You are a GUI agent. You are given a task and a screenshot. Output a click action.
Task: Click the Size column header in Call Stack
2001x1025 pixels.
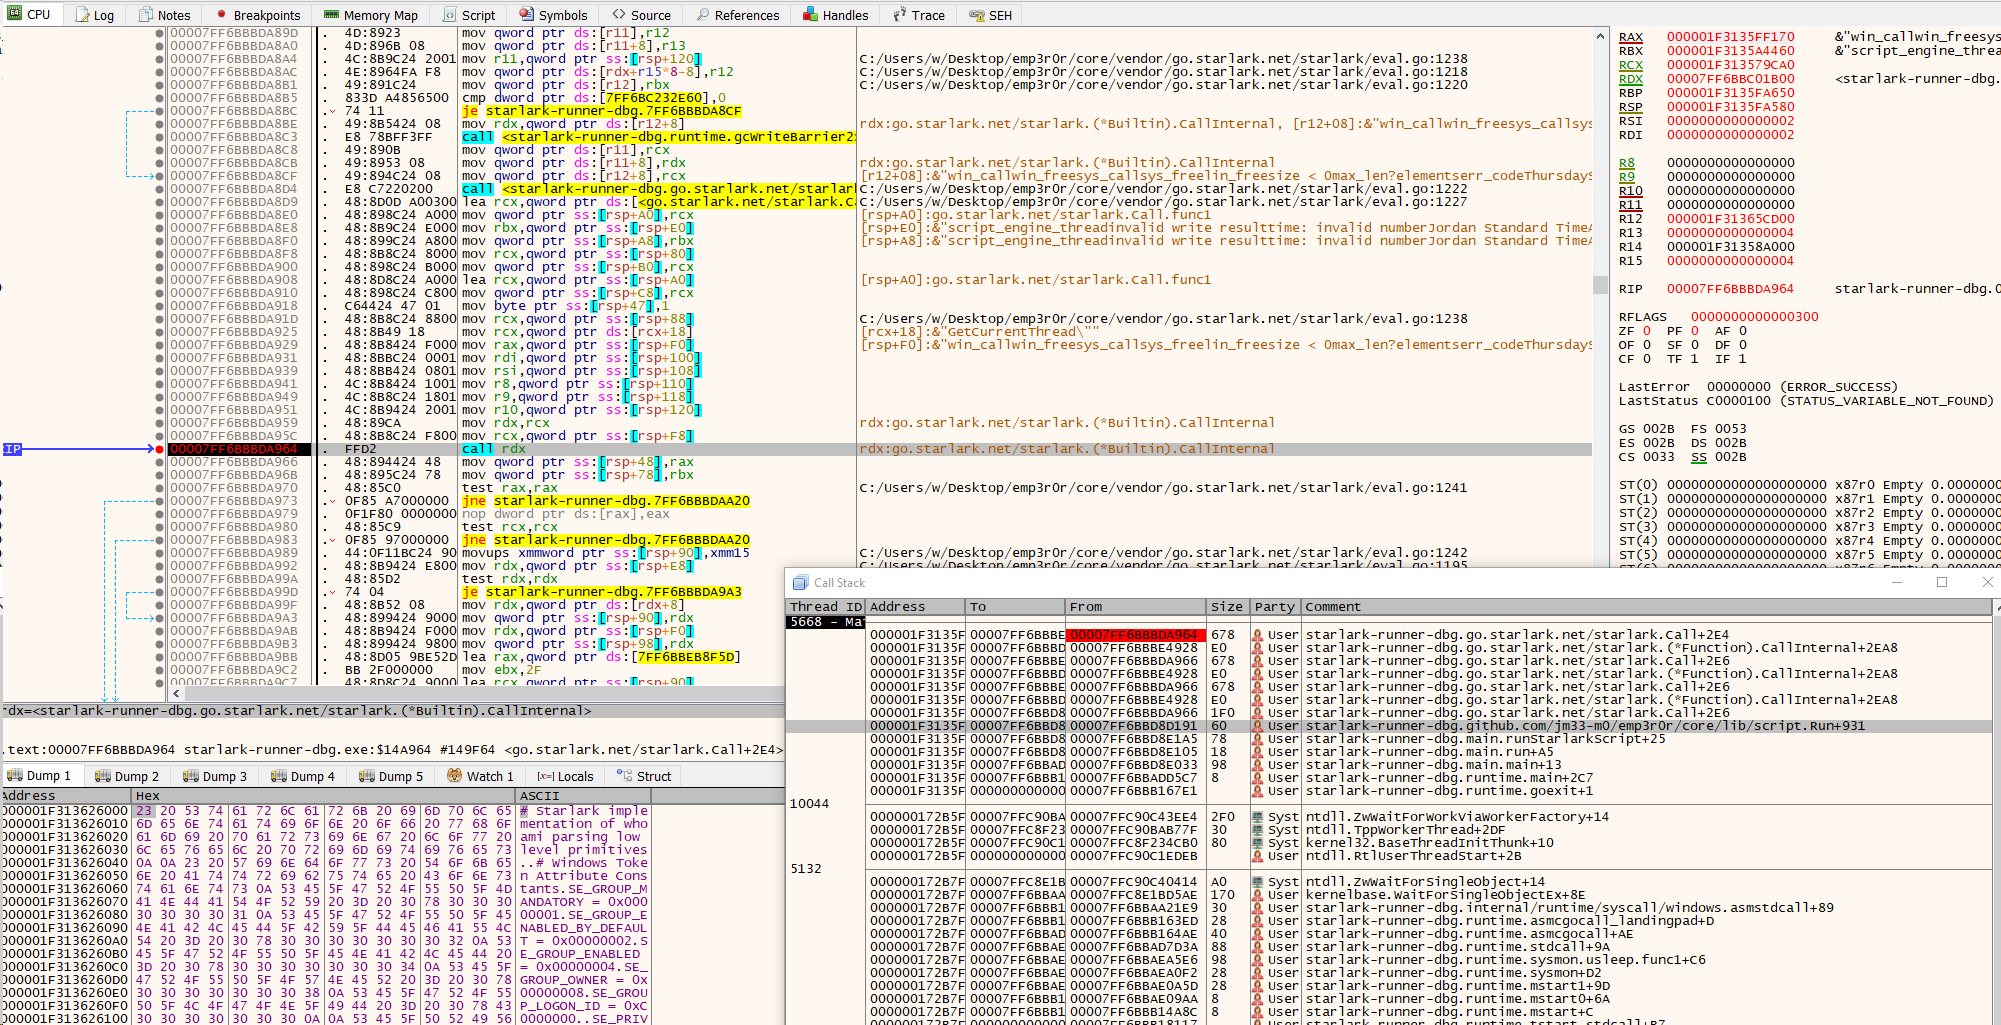pos(1227,607)
